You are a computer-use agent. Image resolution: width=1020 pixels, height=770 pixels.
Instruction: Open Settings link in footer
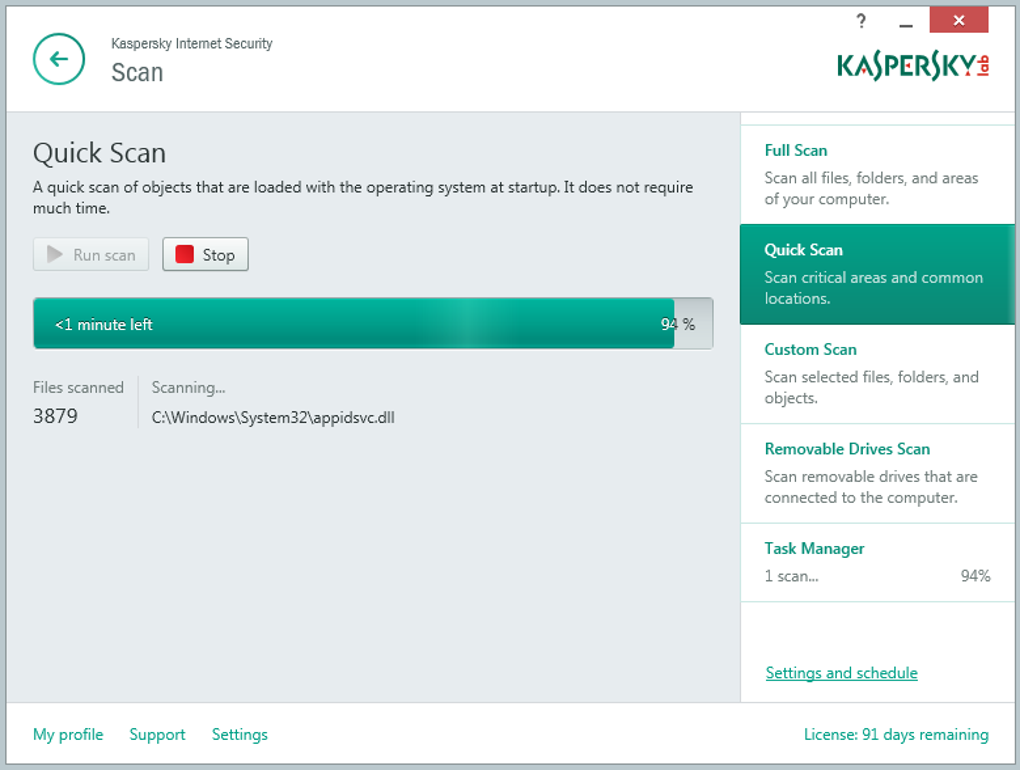click(239, 735)
